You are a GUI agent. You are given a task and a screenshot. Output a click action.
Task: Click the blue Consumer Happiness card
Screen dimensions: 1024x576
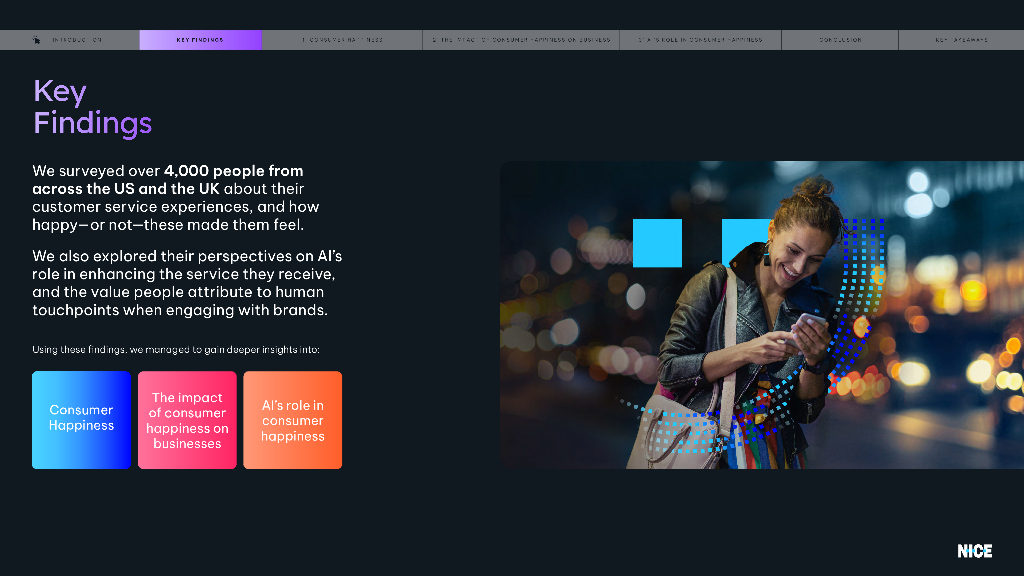click(x=81, y=419)
